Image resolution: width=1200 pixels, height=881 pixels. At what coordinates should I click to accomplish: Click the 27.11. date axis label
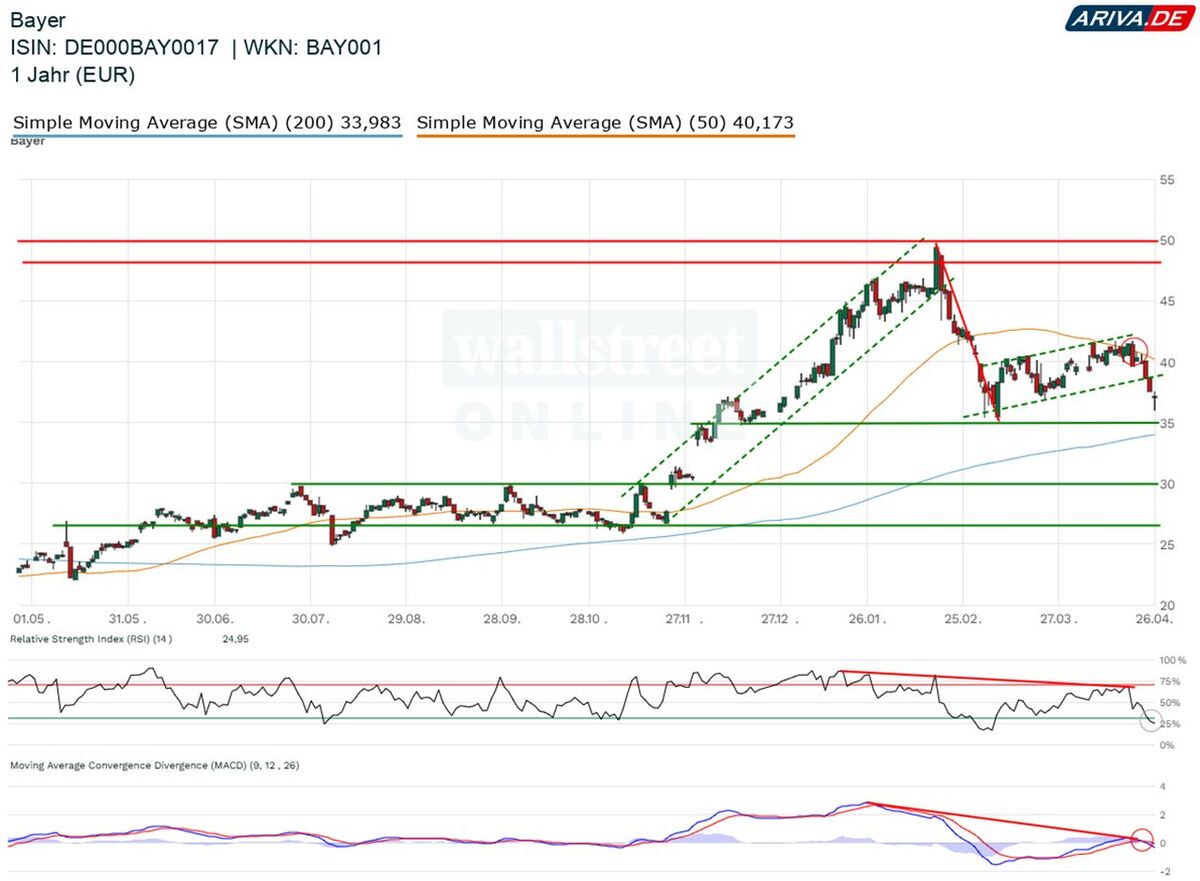point(683,620)
